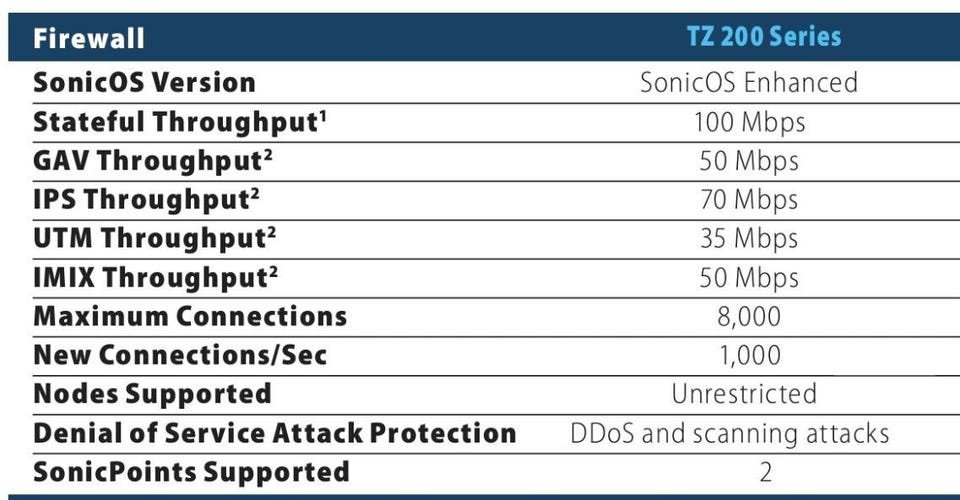Select the Stateful Throughput row label

180,122
